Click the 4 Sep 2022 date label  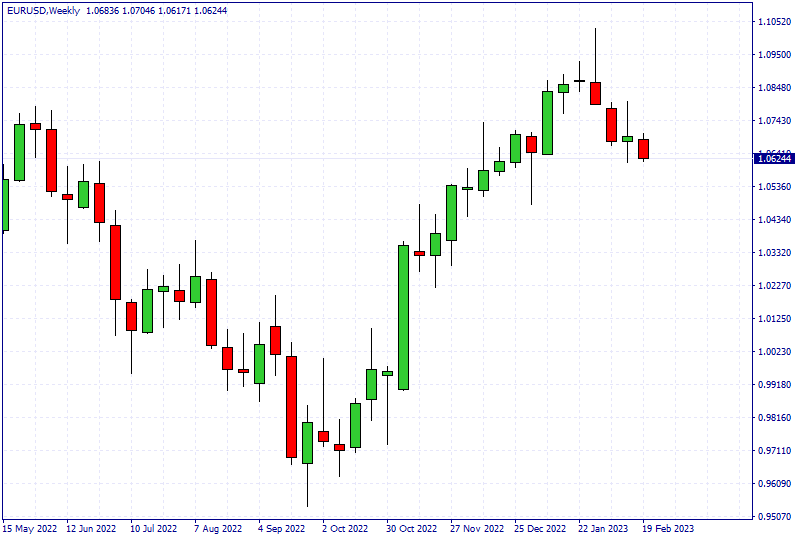click(x=281, y=529)
